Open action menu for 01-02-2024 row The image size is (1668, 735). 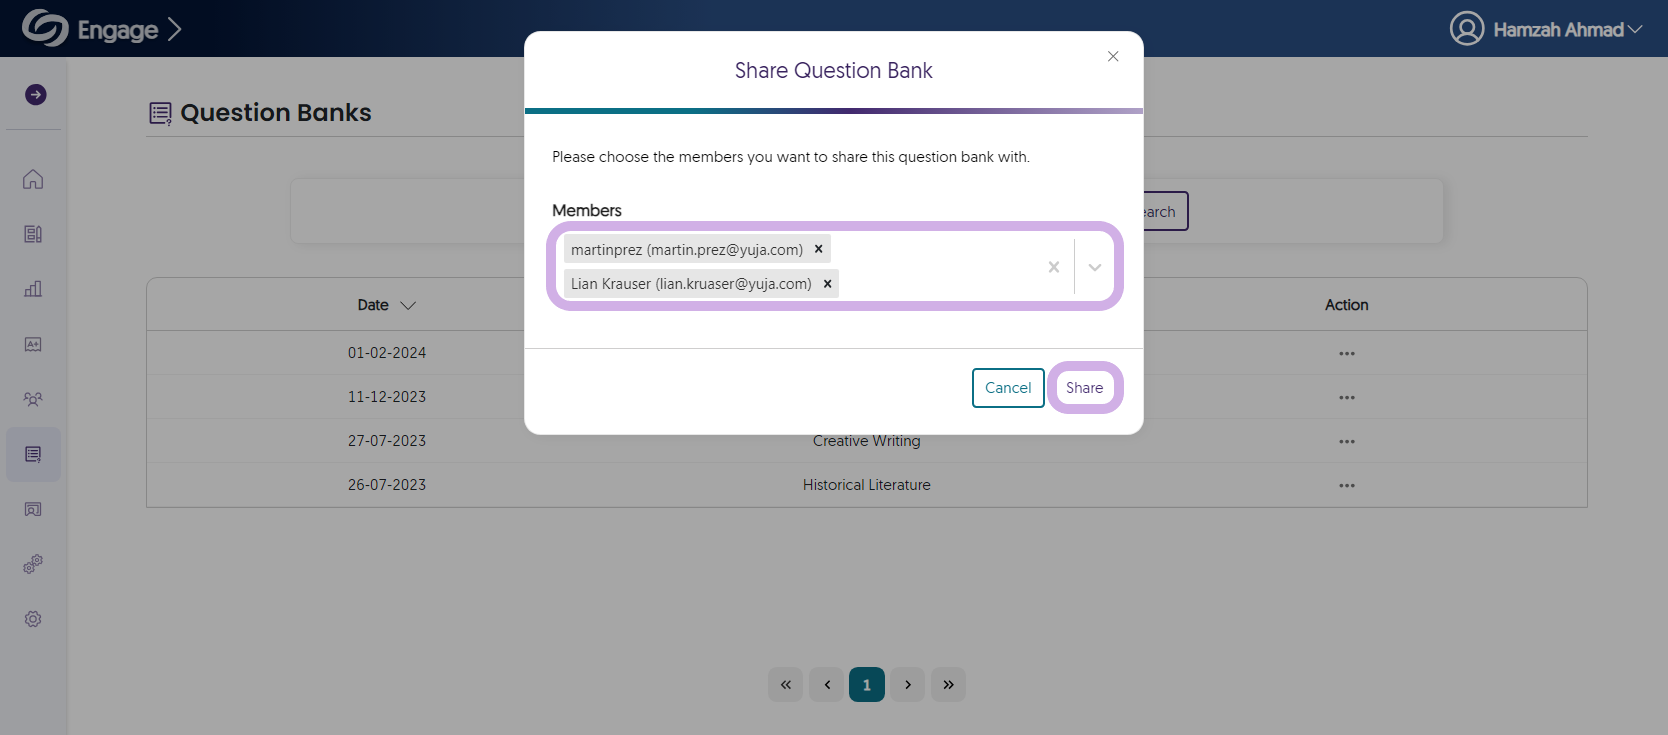click(1347, 353)
